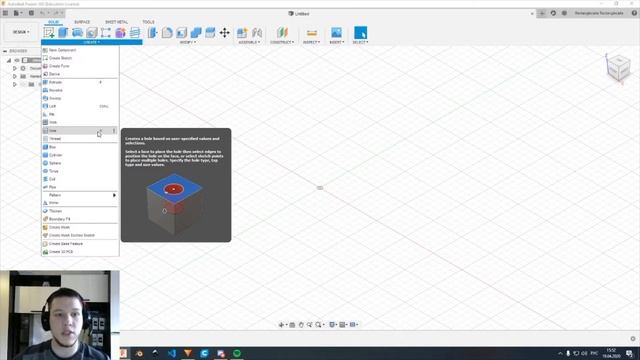Click the Select tool icon
The height and width of the screenshot is (360, 640).
click(360, 33)
